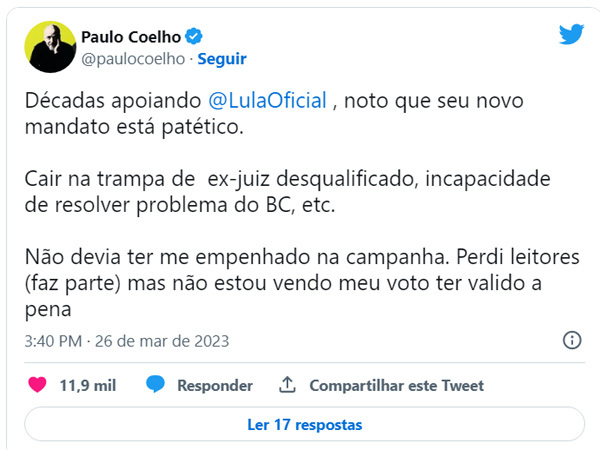The width and height of the screenshot is (600, 450).
Task: Click the date '26 de mar de 2023'
Action: pyautogui.click(x=162, y=341)
